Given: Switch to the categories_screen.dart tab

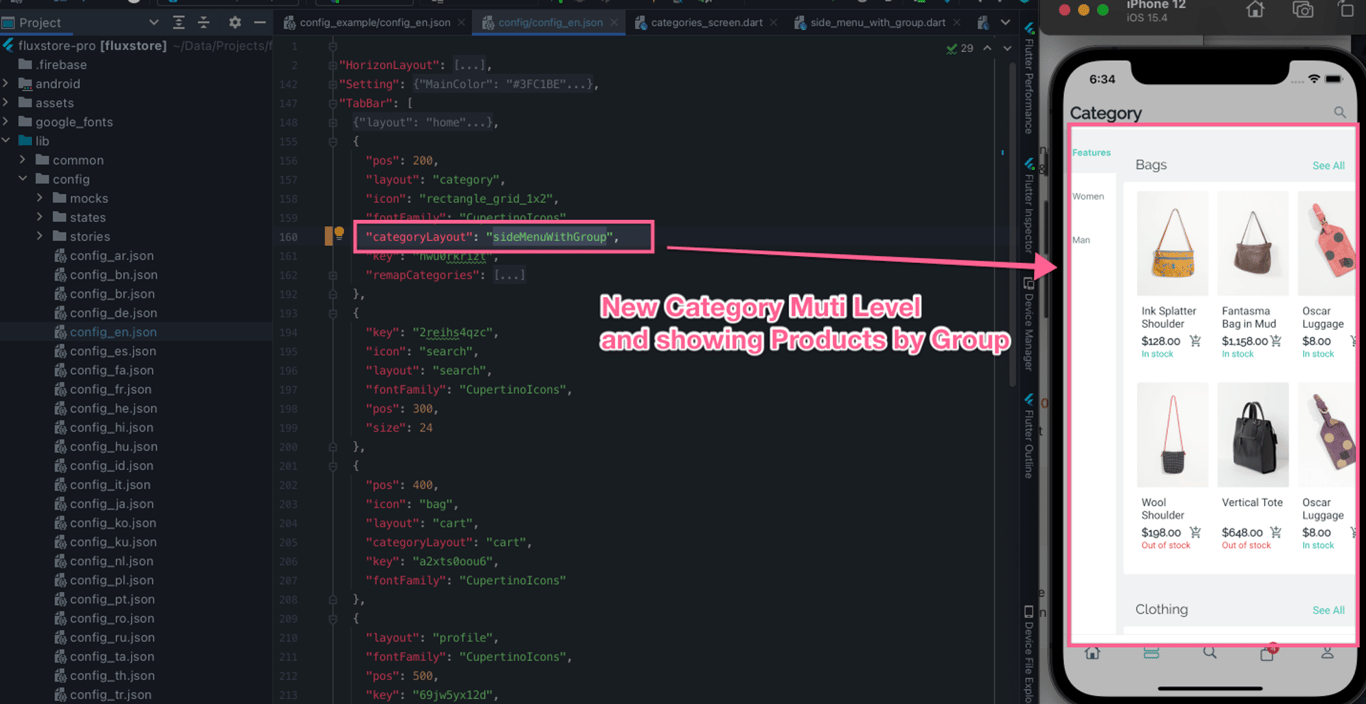Looking at the screenshot, I should point(706,22).
